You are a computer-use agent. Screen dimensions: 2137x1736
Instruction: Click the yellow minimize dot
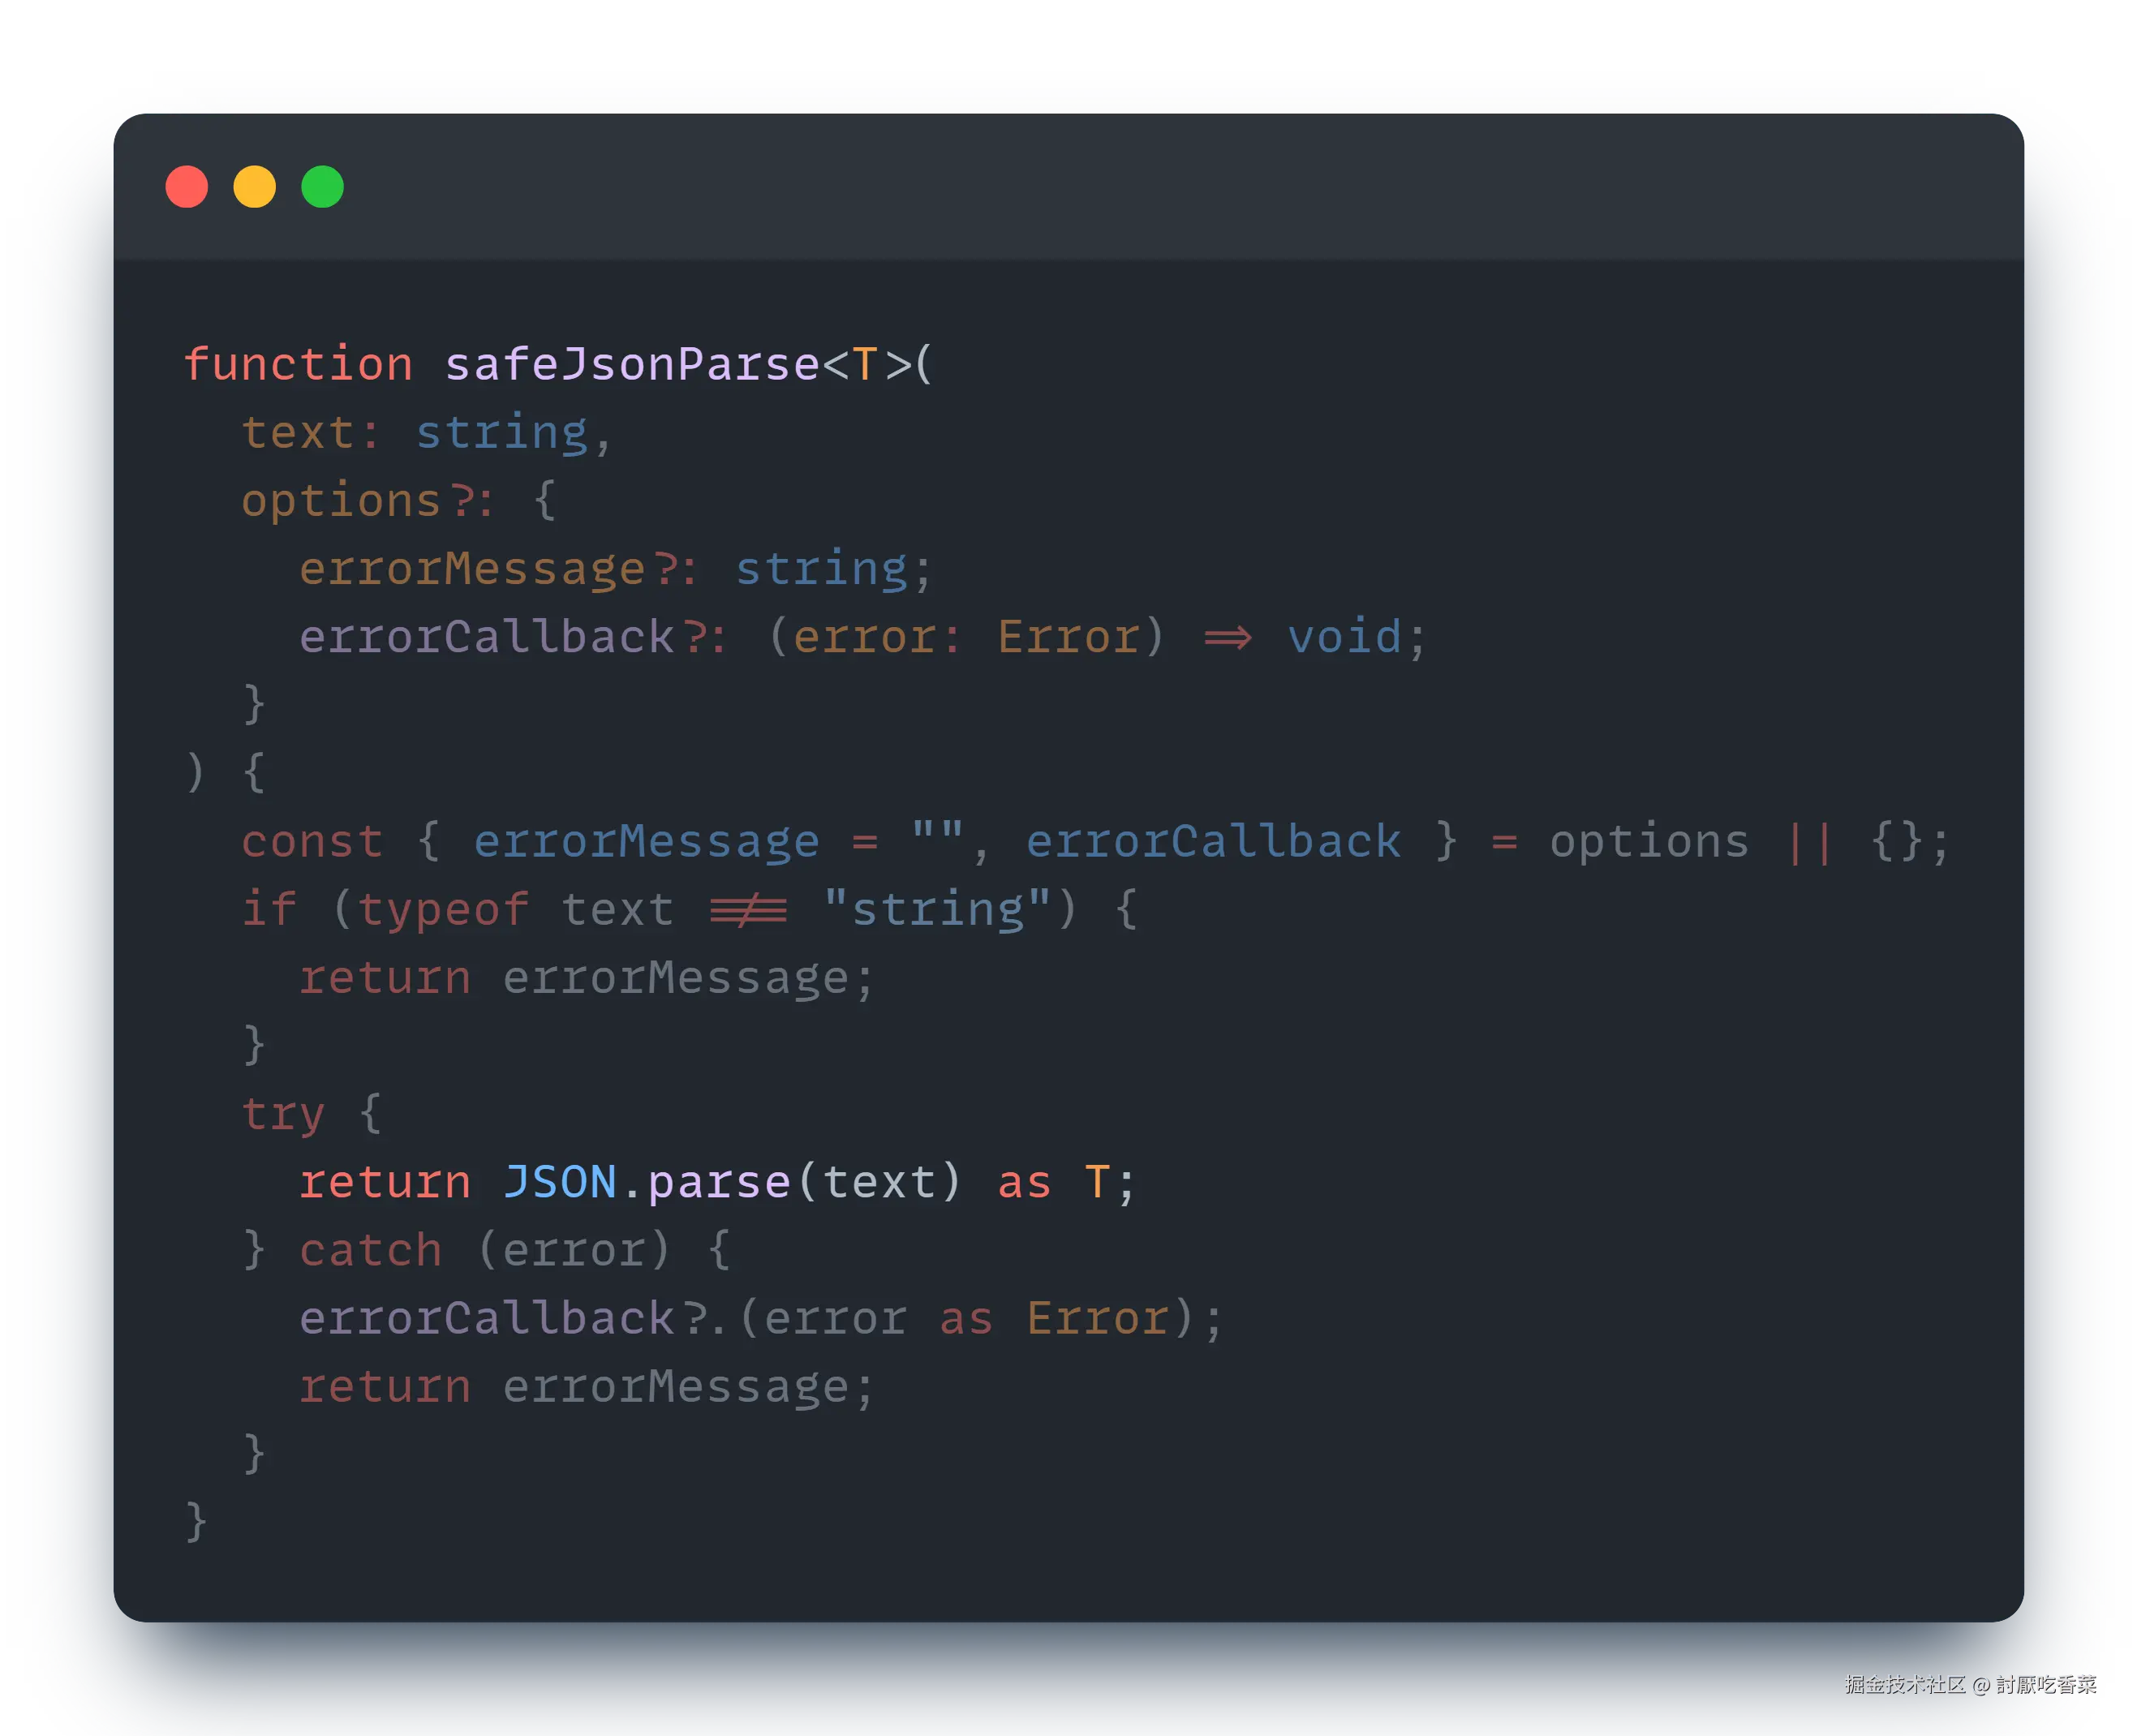pyautogui.click(x=254, y=187)
